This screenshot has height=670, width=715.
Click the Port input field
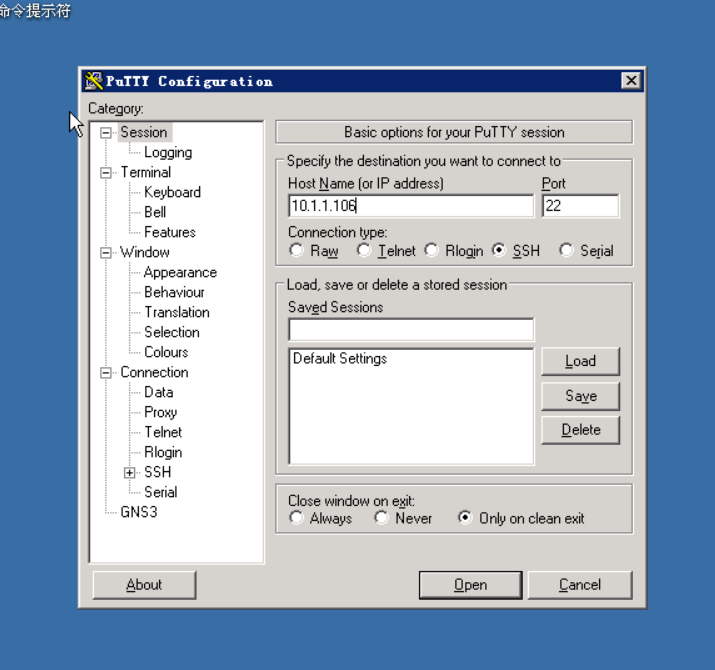click(x=580, y=206)
